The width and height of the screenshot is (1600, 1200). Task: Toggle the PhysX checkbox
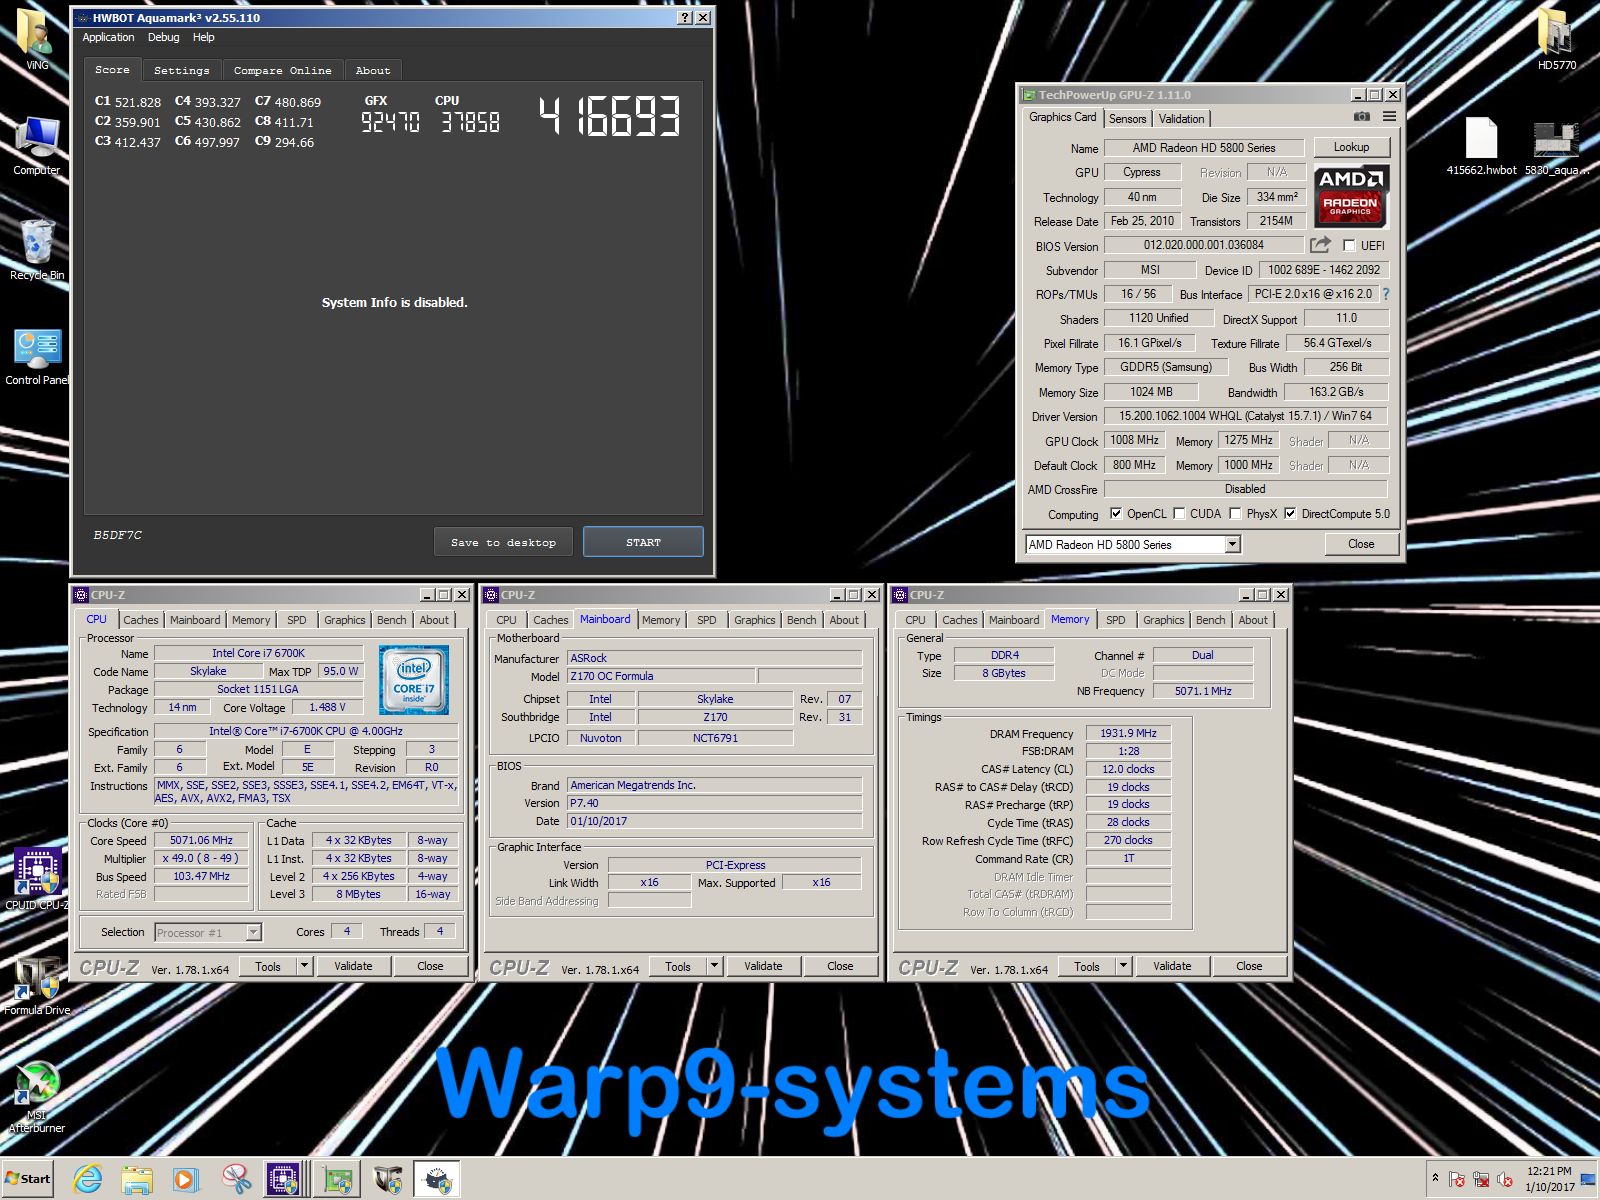[x=1235, y=514]
